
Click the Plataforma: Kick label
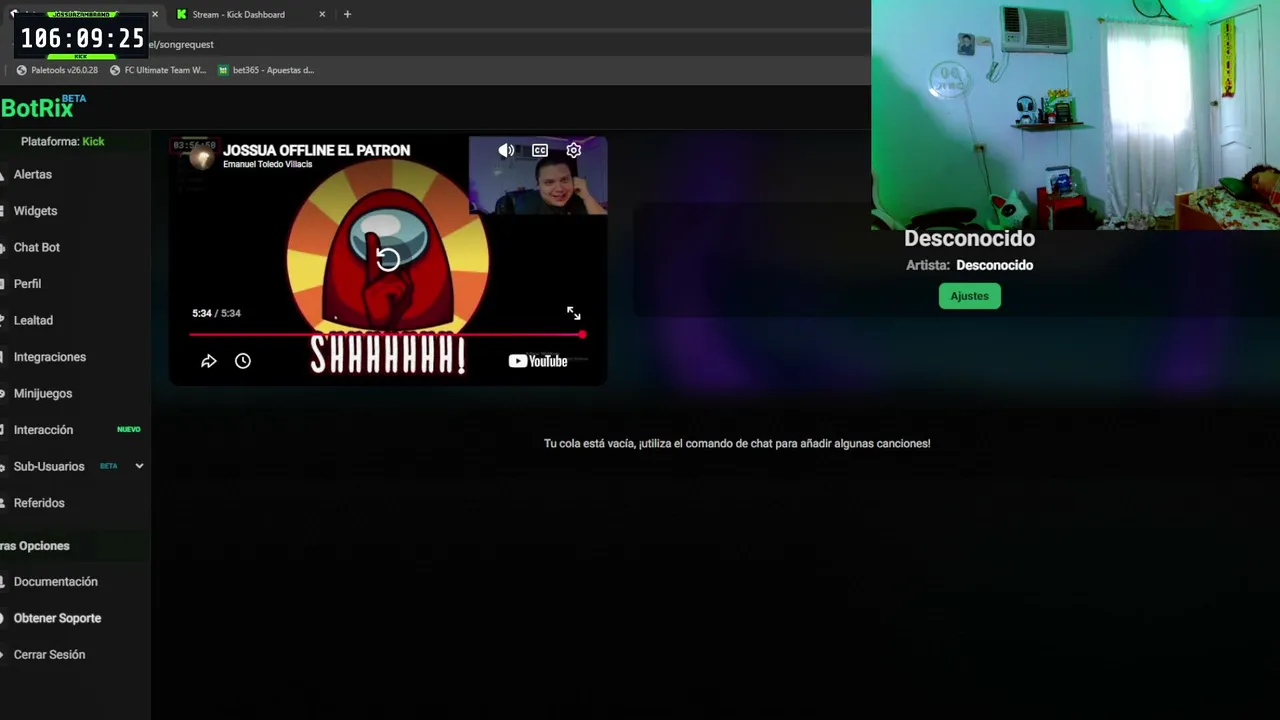click(63, 141)
